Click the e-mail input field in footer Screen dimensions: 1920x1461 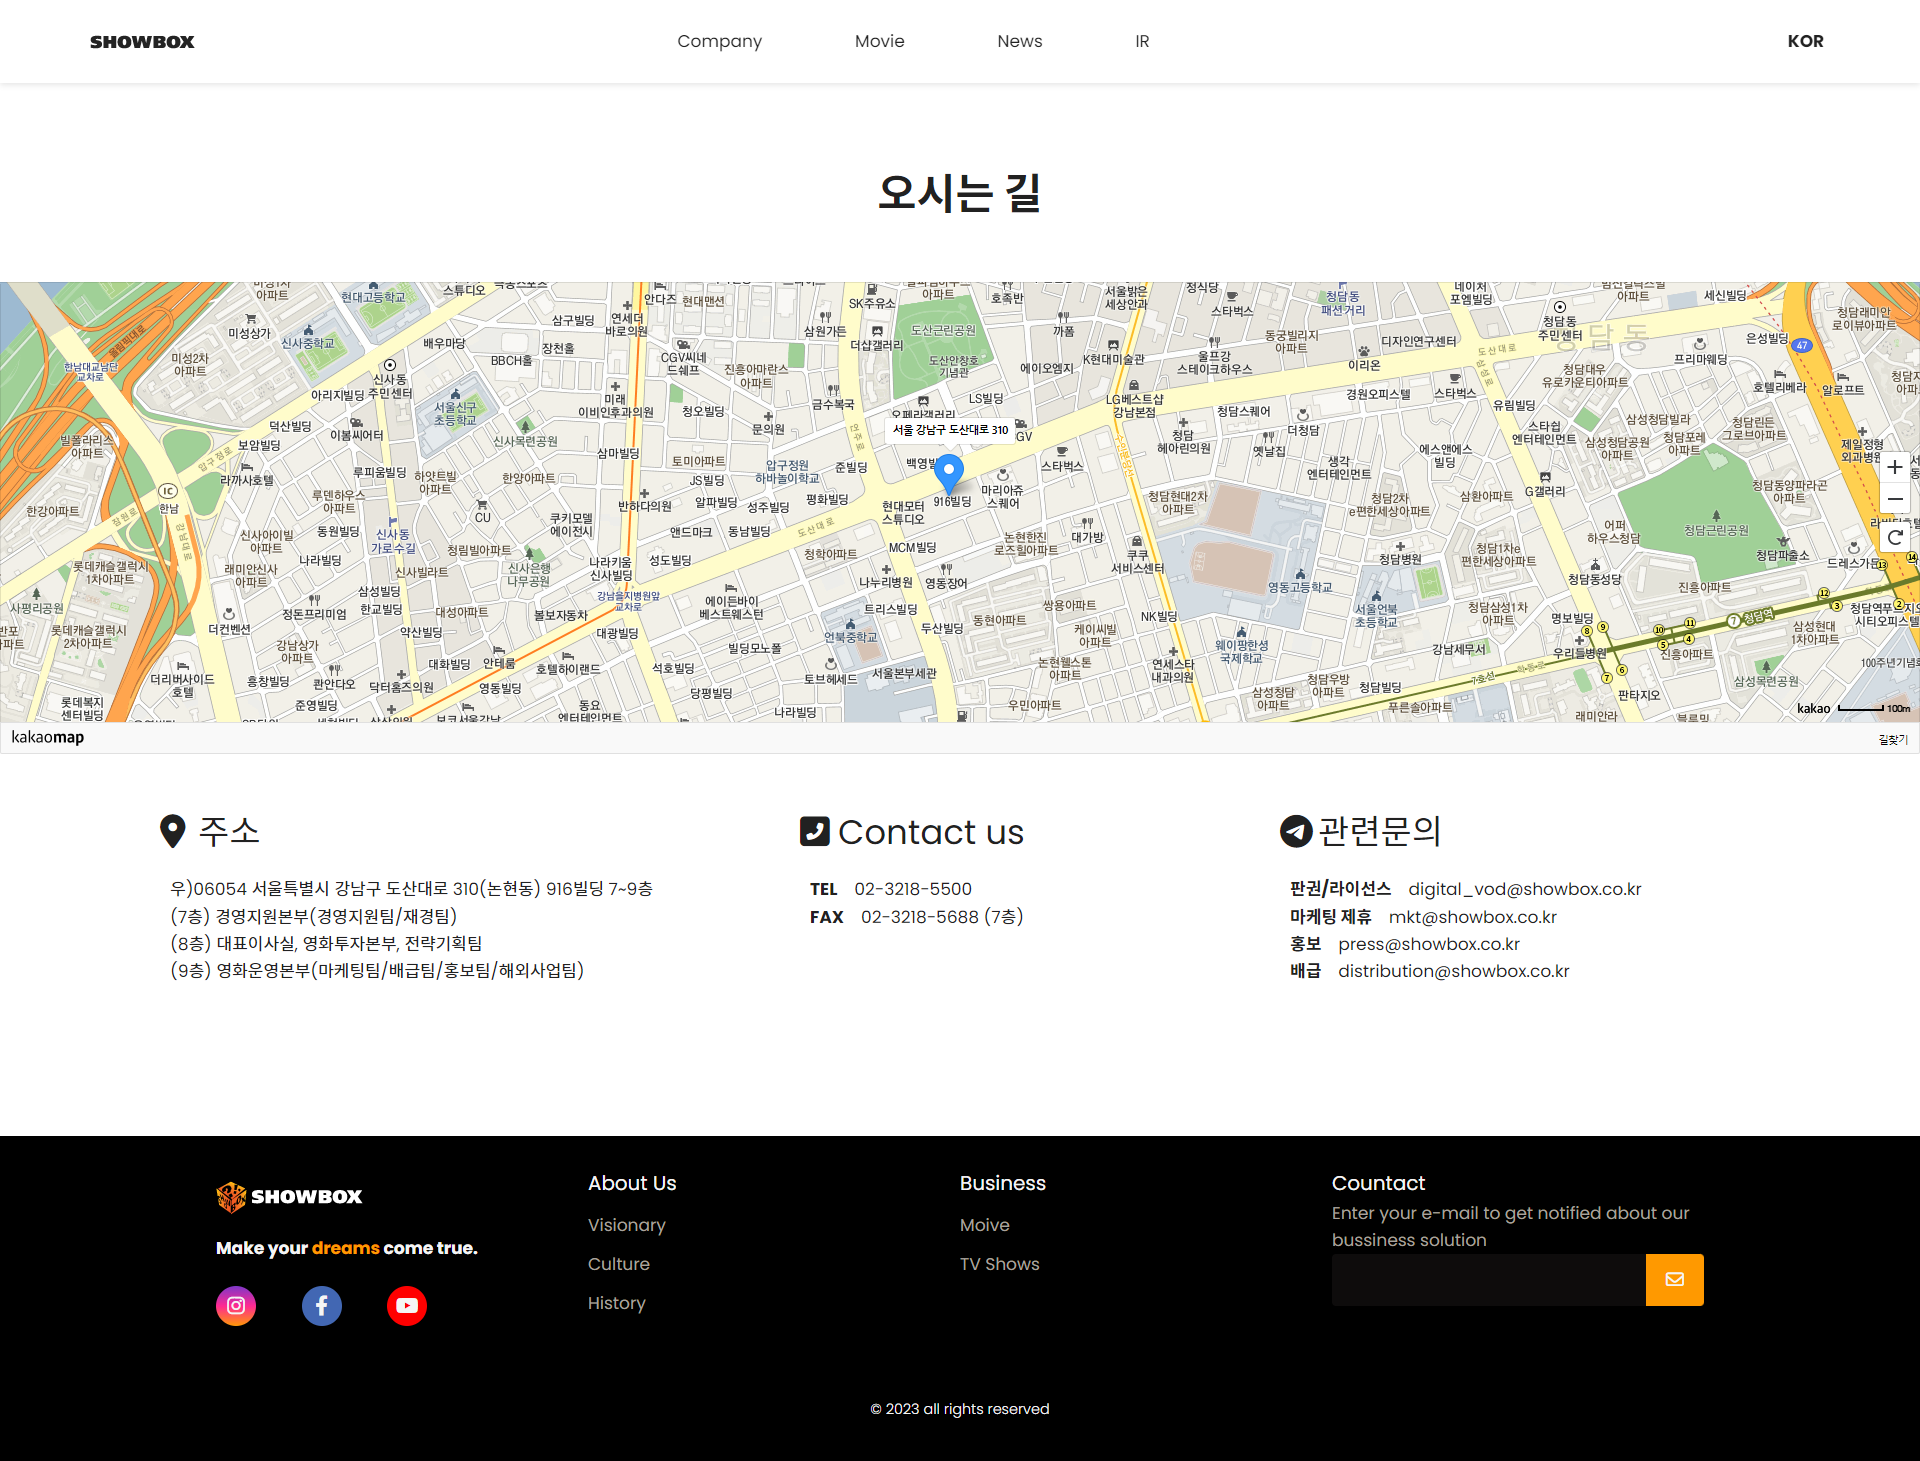pos(1488,1279)
